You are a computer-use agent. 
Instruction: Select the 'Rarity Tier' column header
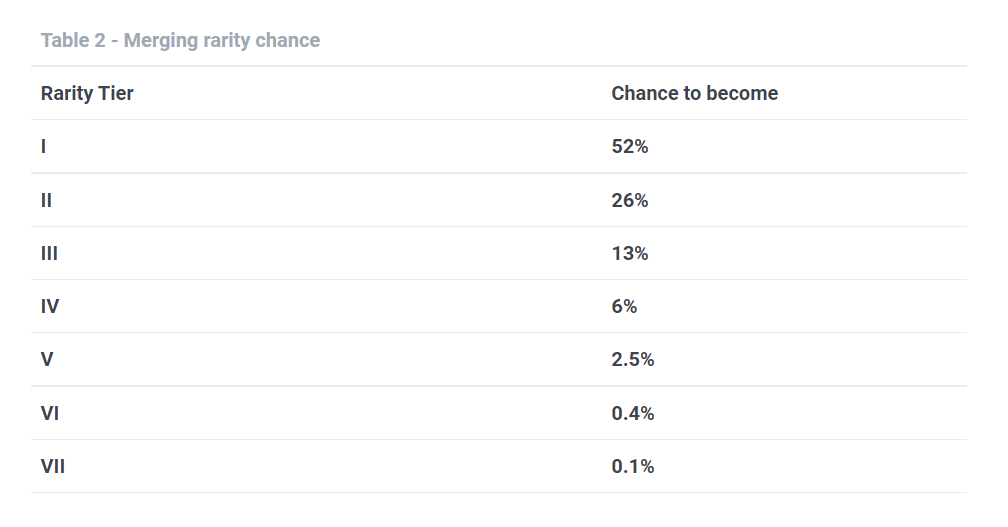point(87,94)
